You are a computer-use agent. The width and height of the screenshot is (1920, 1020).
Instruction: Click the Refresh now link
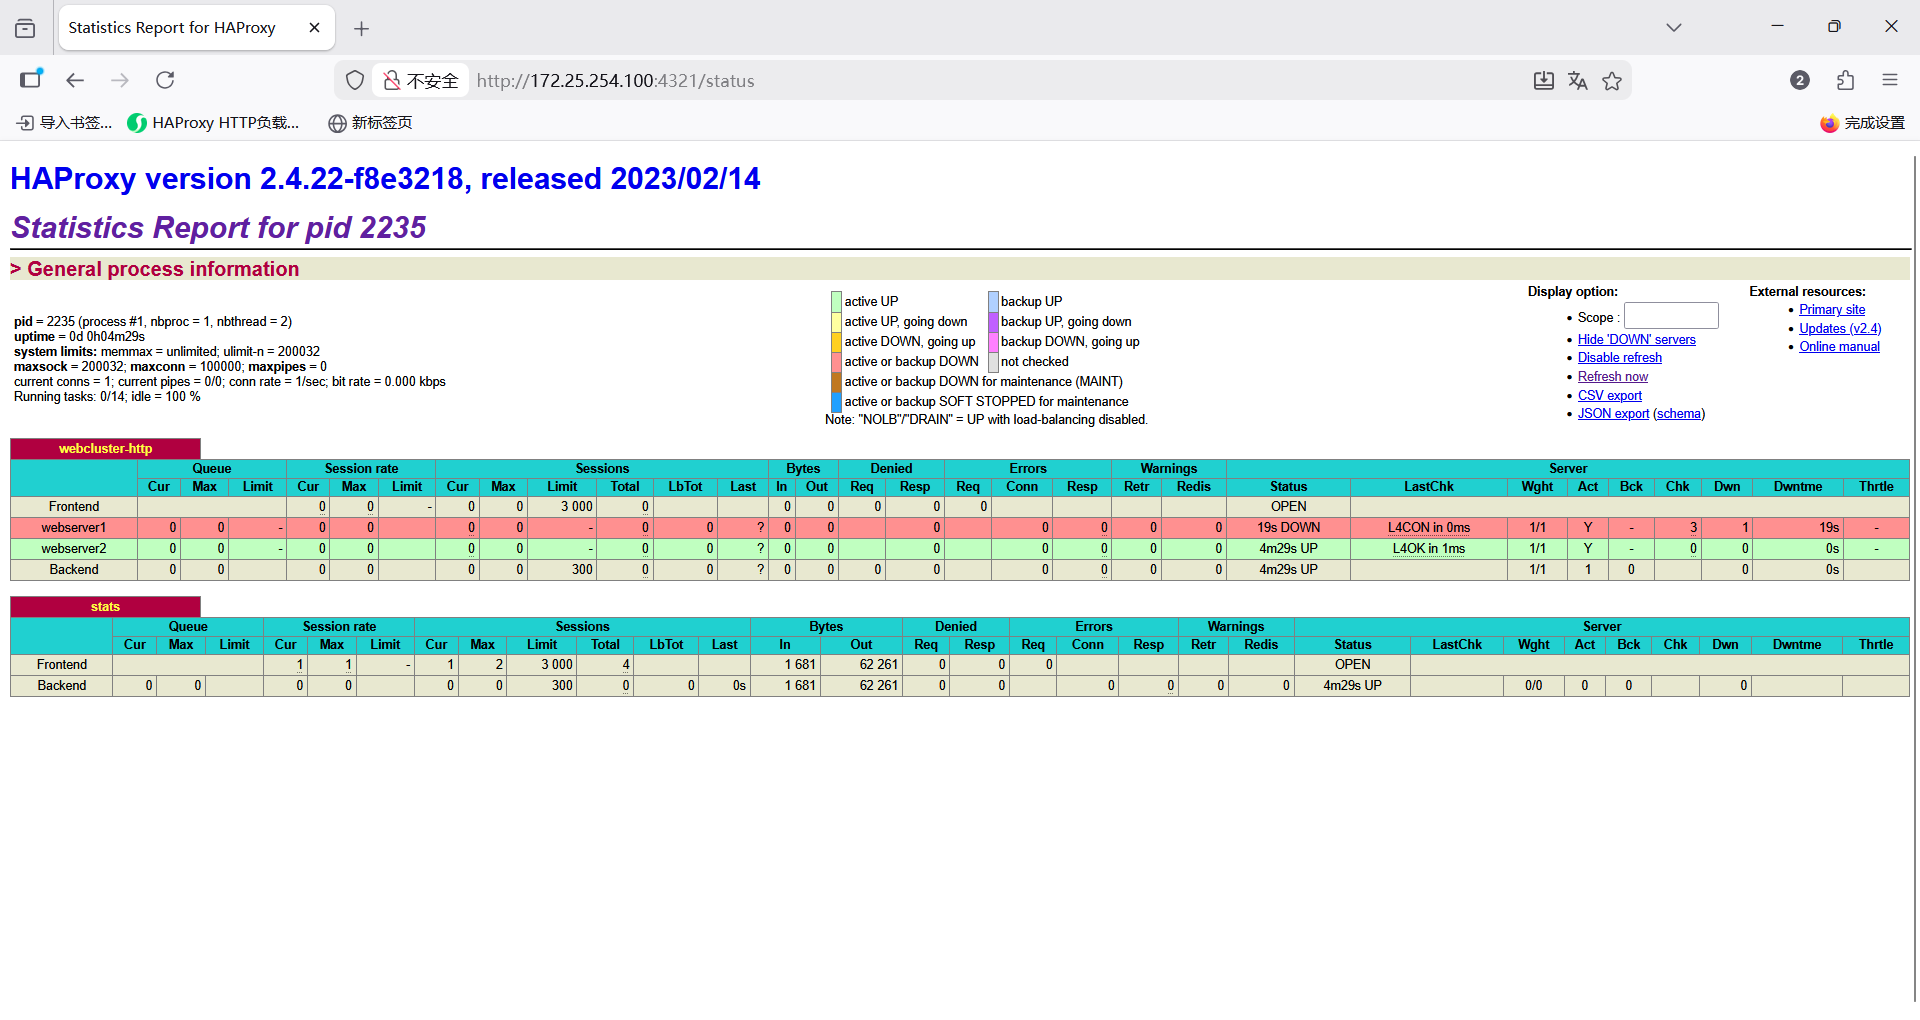coord(1613,377)
